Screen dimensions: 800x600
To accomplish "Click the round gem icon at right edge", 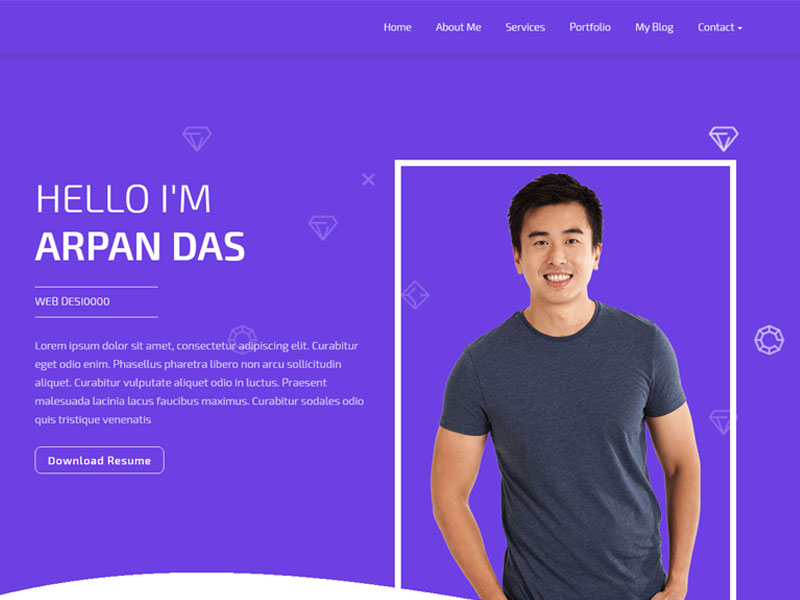I will (769, 340).
